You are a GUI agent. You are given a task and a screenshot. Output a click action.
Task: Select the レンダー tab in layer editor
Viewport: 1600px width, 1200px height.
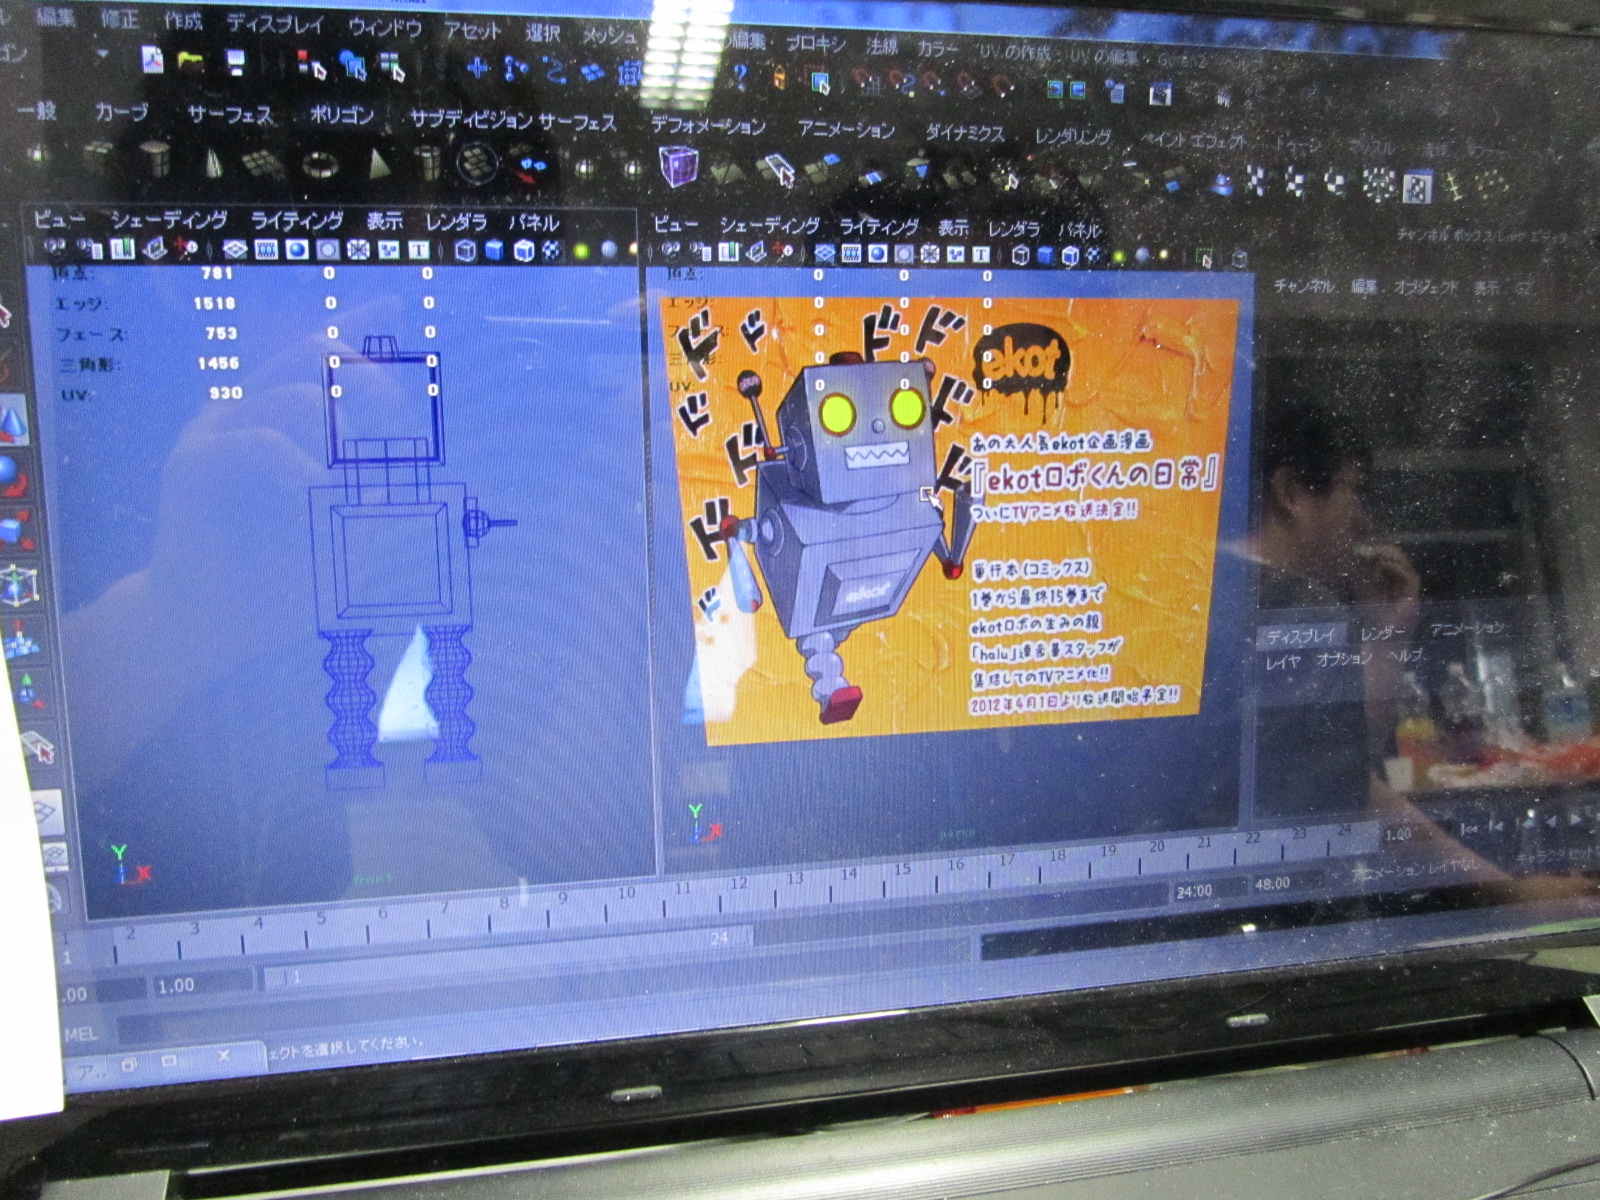tap(1382, 632)
